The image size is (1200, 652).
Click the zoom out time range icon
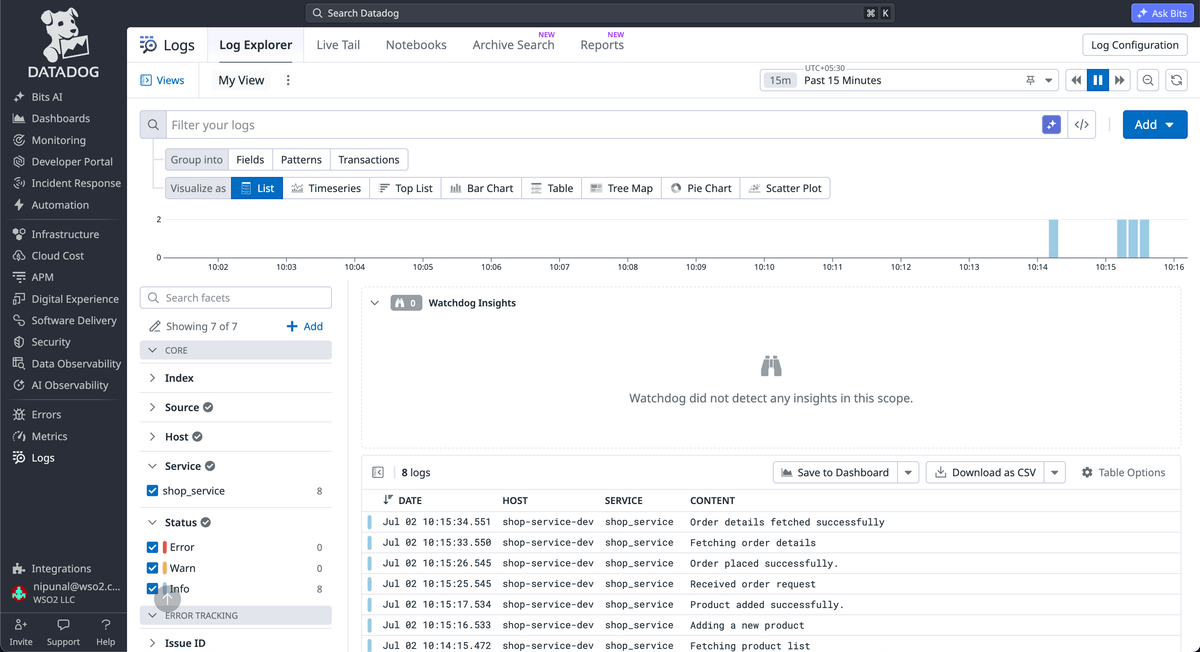click(x=1148, y=80)
